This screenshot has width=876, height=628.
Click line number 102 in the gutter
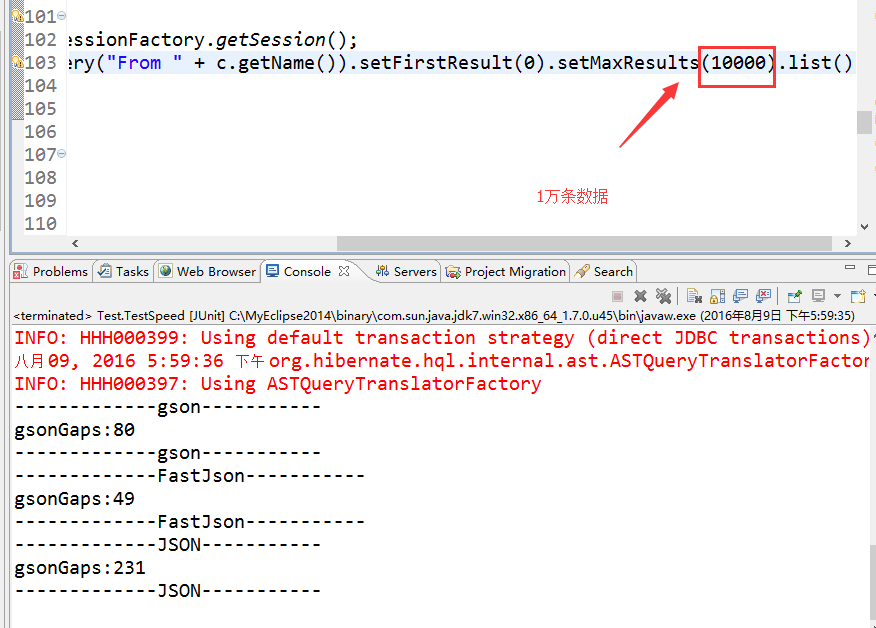[41, 40]
